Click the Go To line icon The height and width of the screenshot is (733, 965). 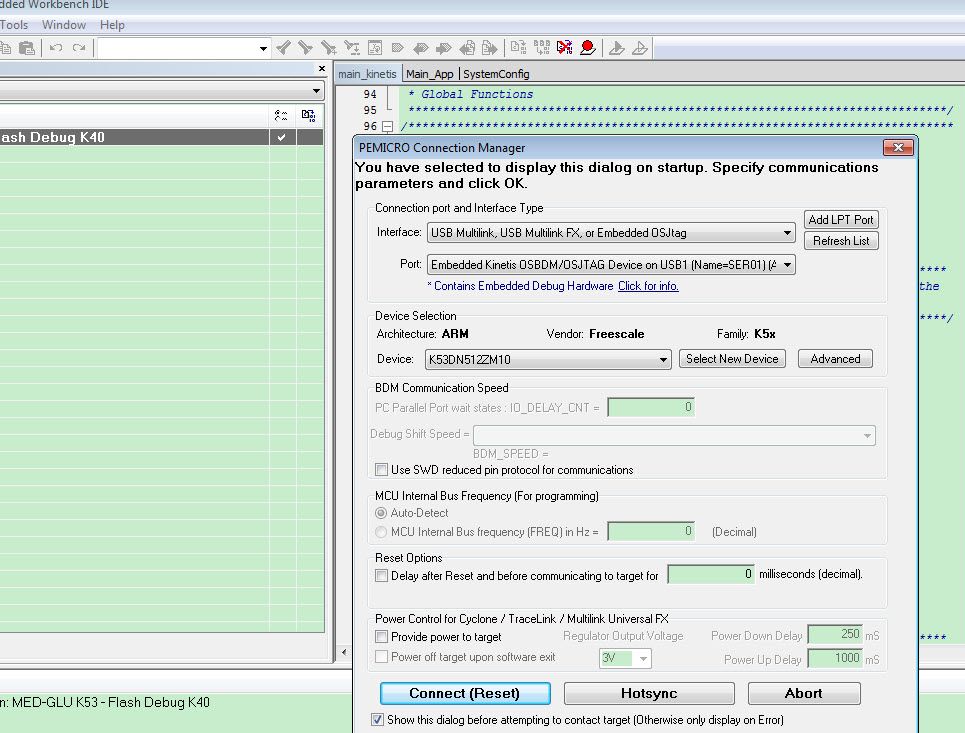[x=374, y=48]
